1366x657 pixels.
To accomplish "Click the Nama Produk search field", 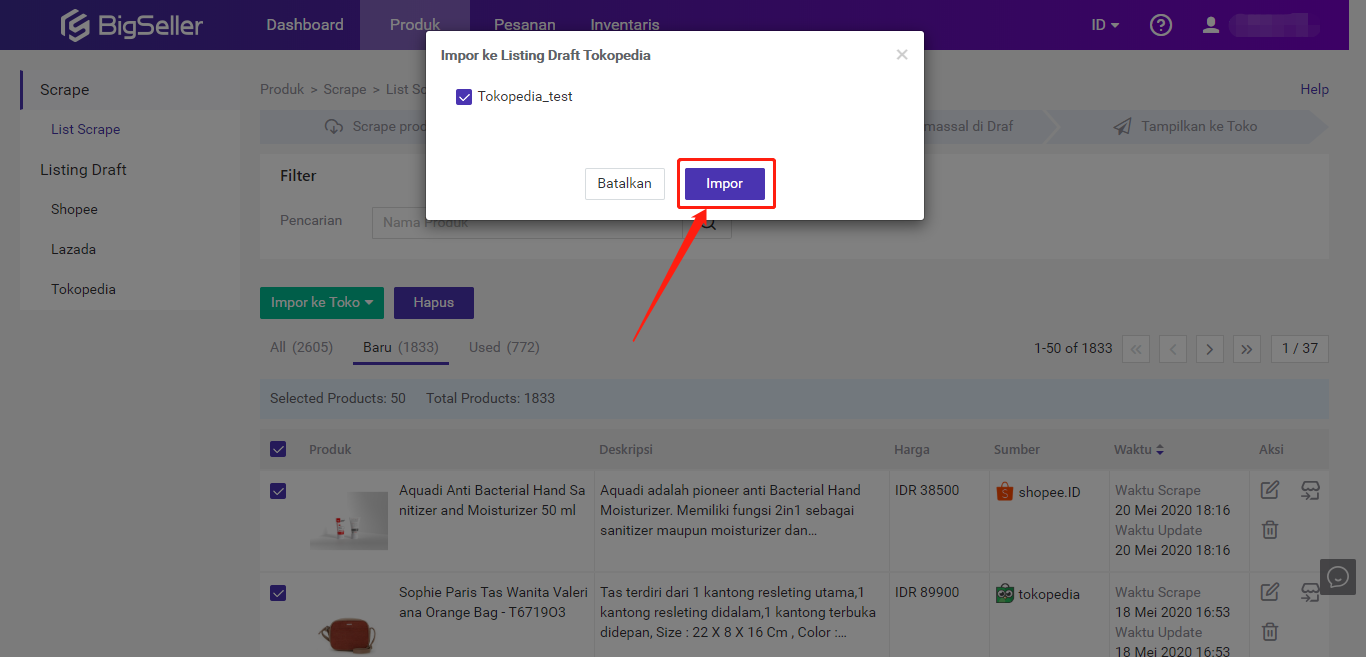I will (x=528, y=222).
